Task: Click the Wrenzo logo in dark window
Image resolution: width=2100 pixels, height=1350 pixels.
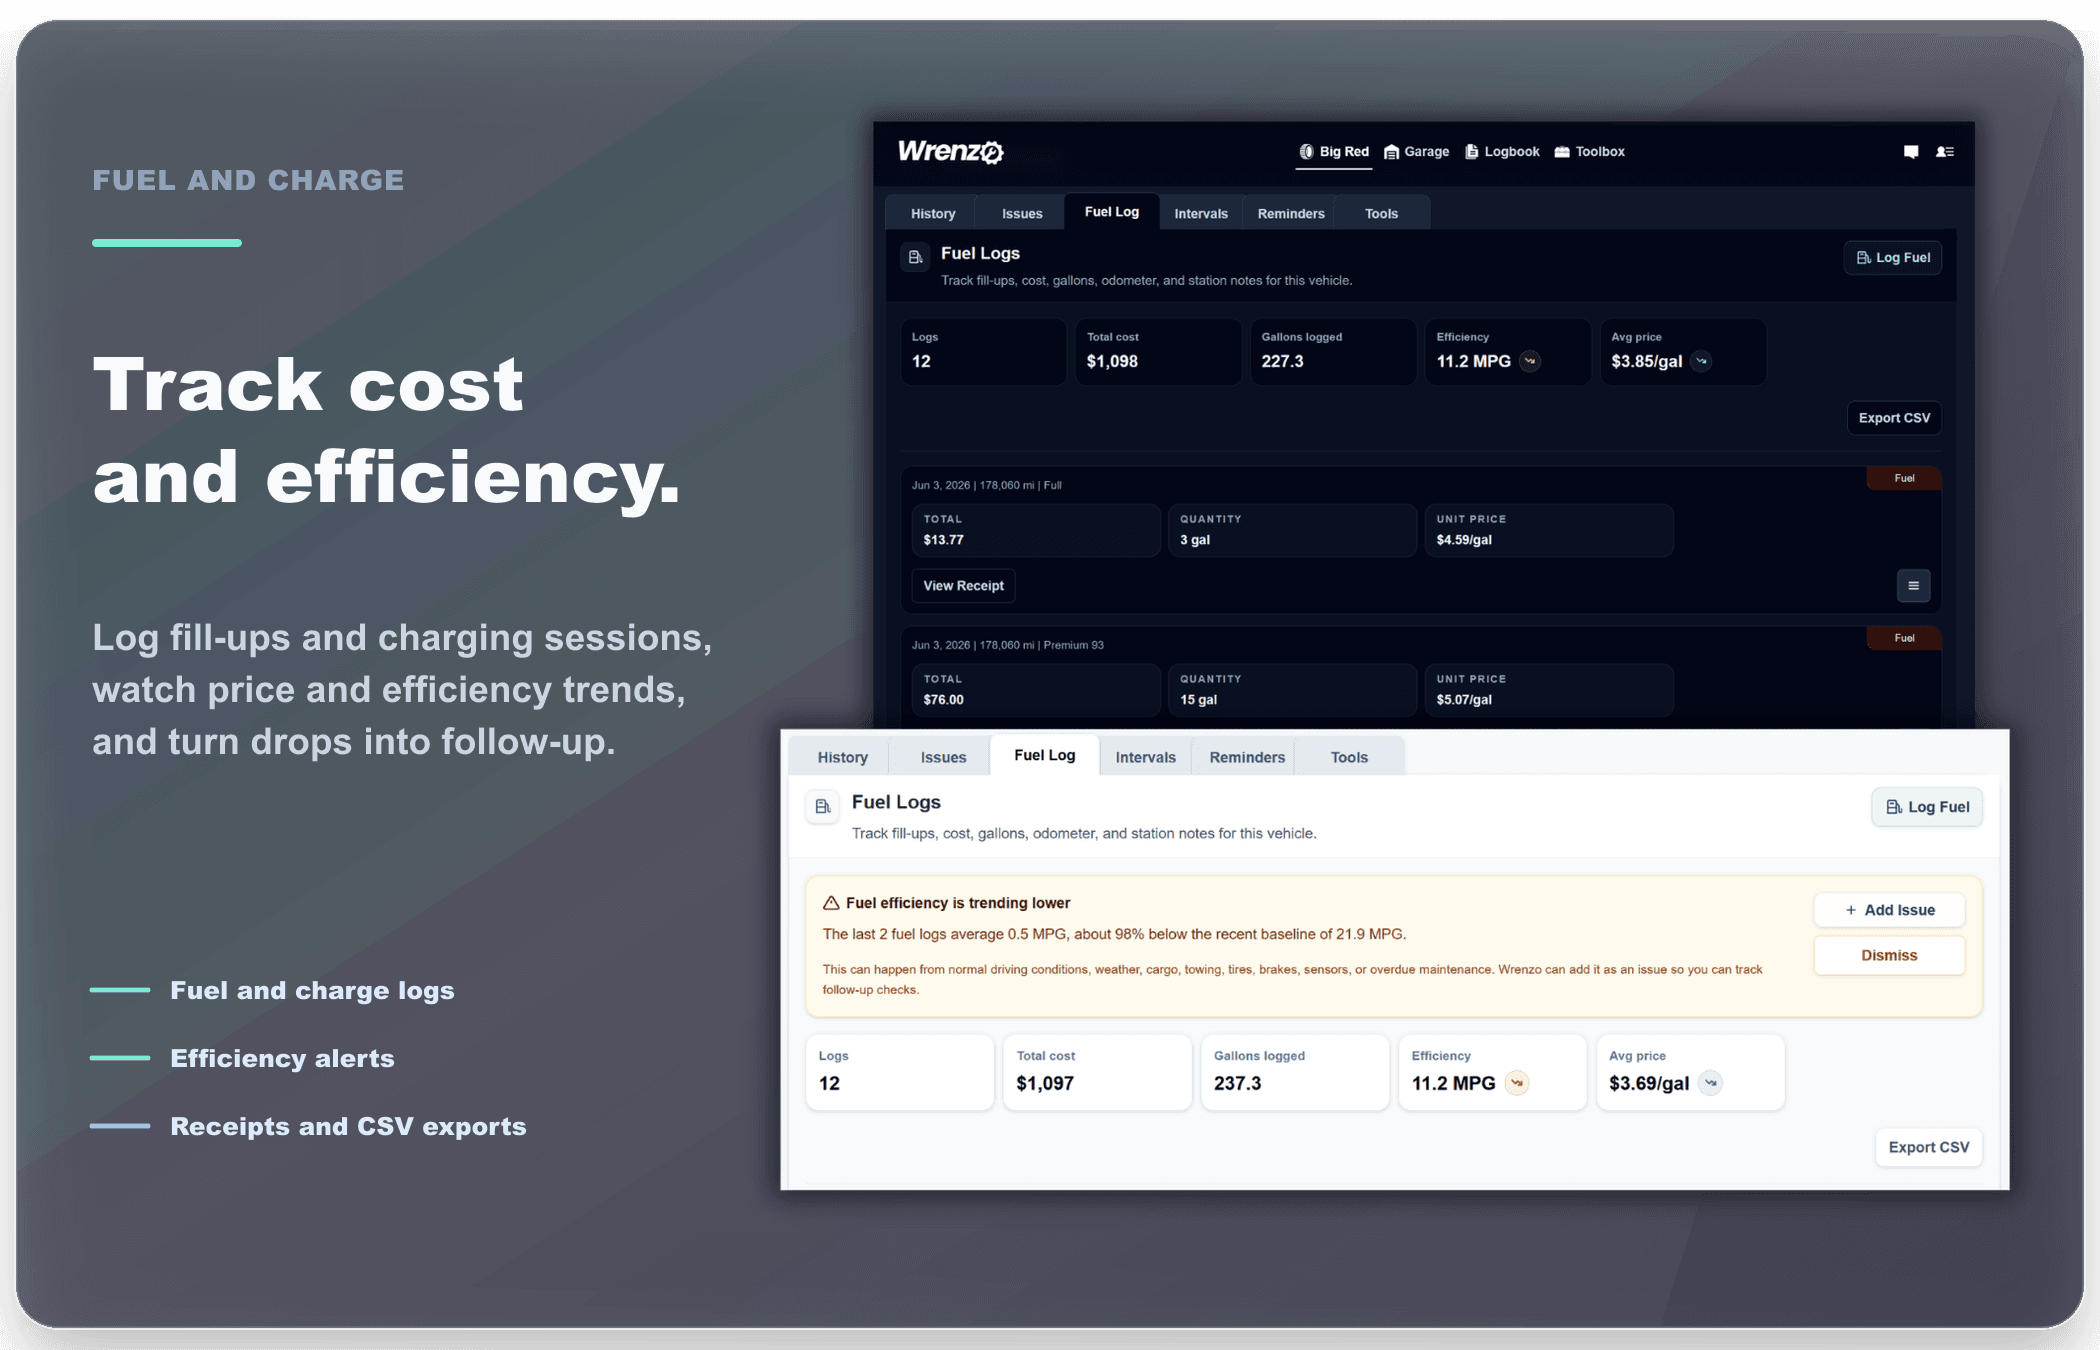Action: [950, 152]
